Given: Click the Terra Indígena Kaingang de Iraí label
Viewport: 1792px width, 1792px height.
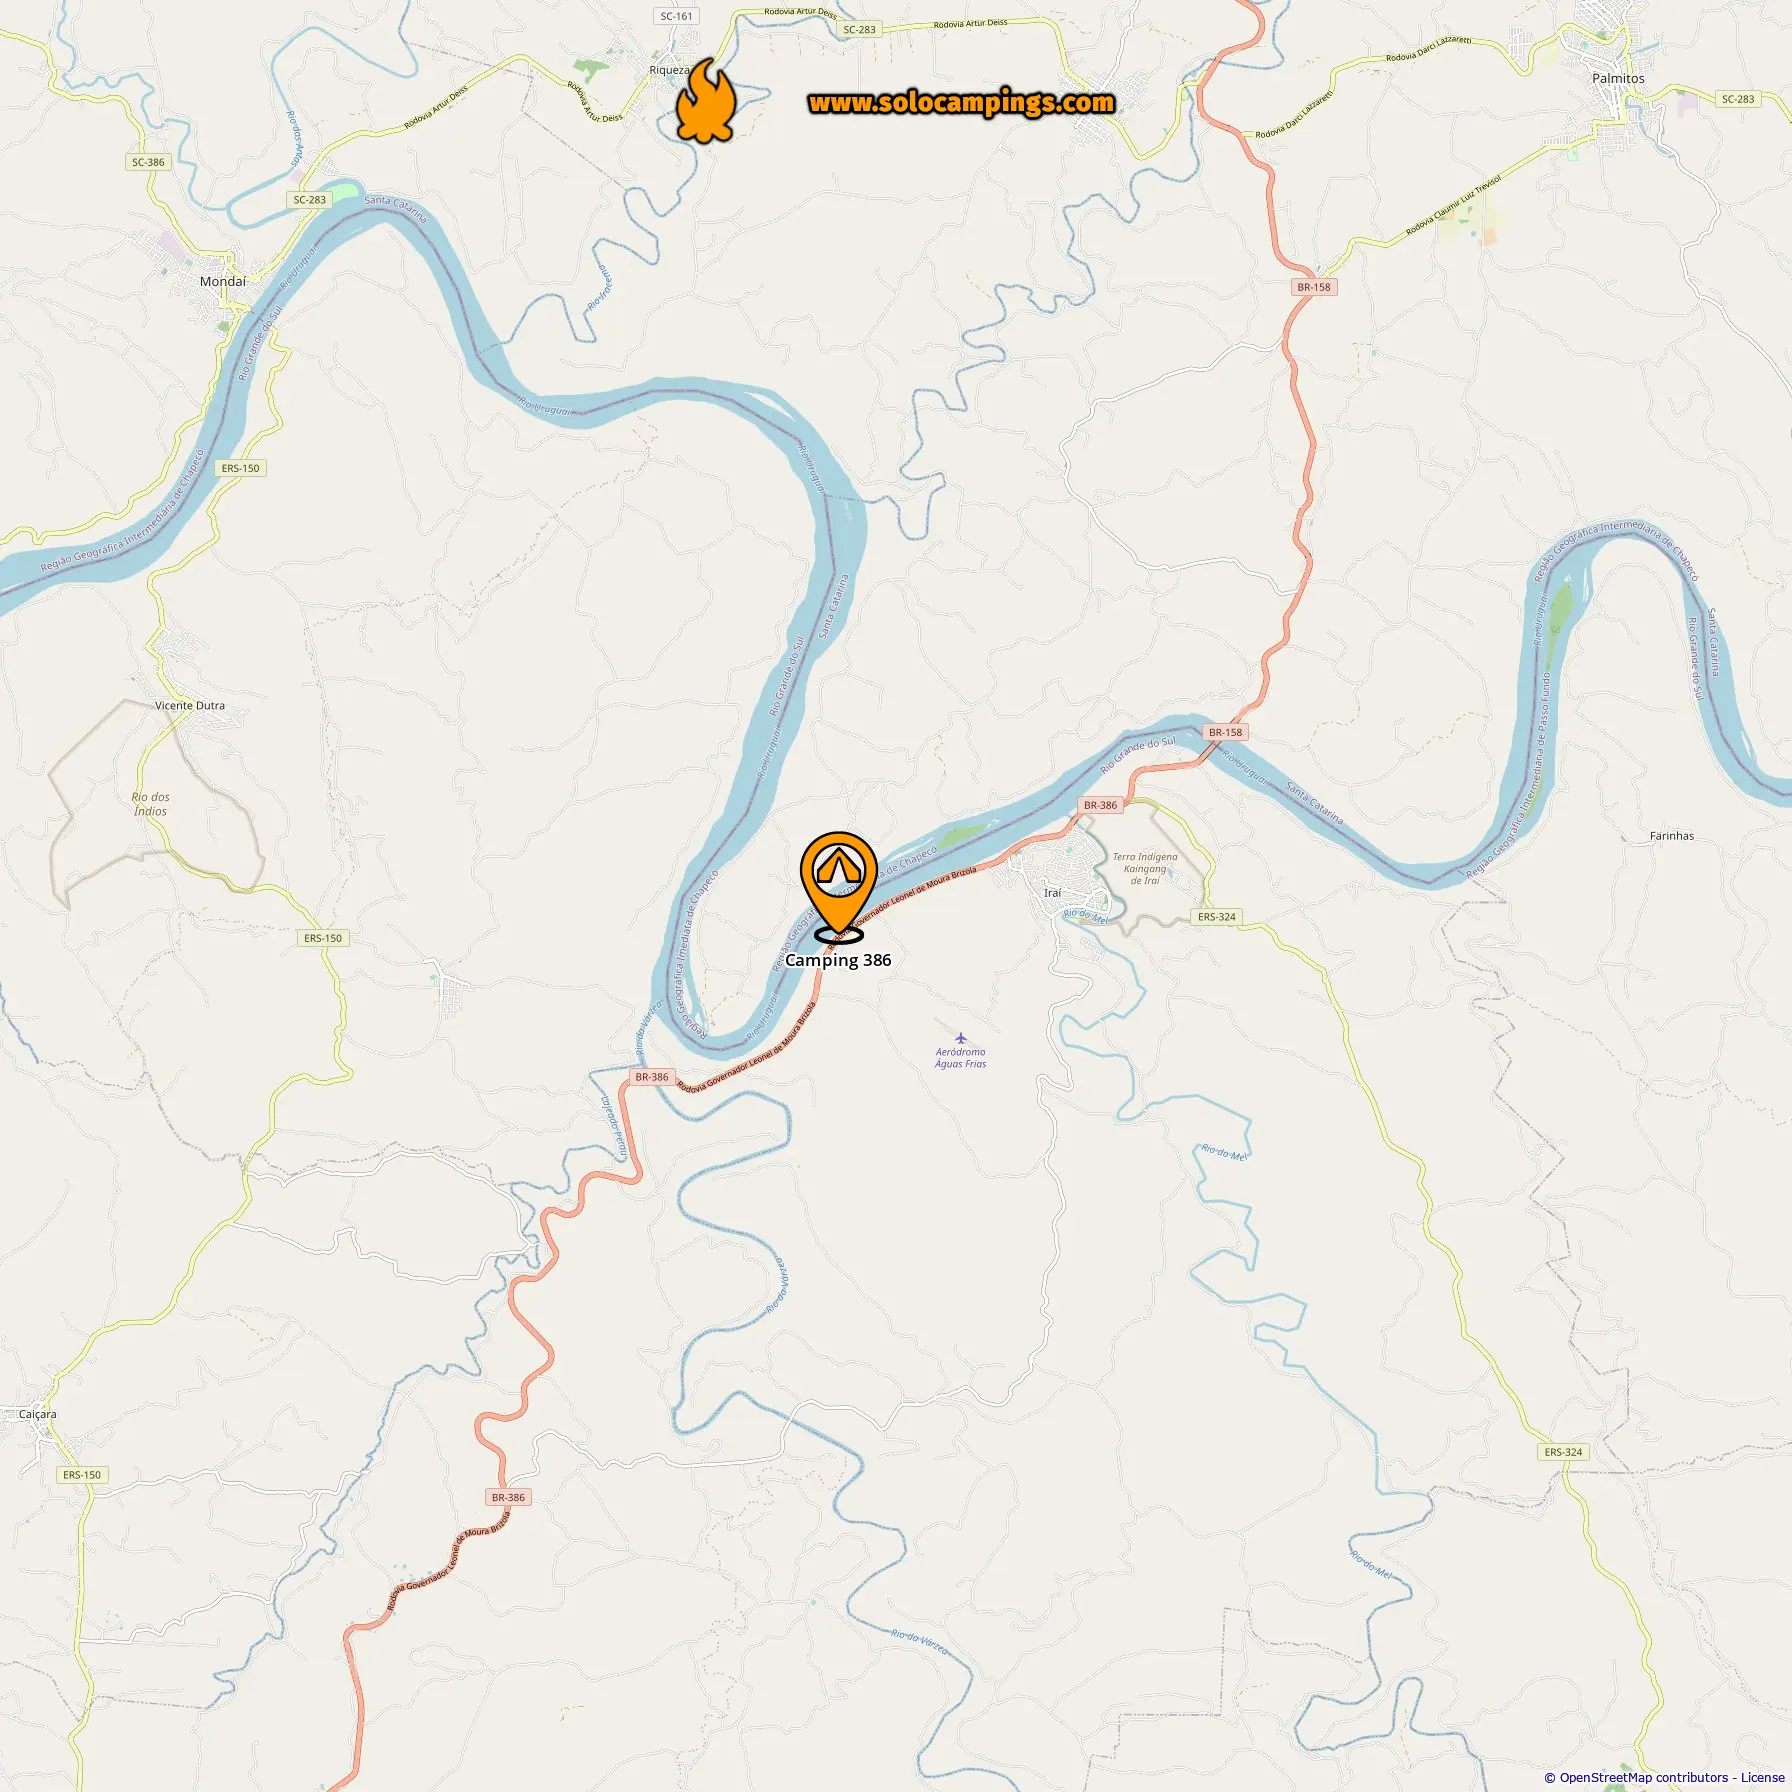Looking at the screenshot, I should (x=1145, y=868).
